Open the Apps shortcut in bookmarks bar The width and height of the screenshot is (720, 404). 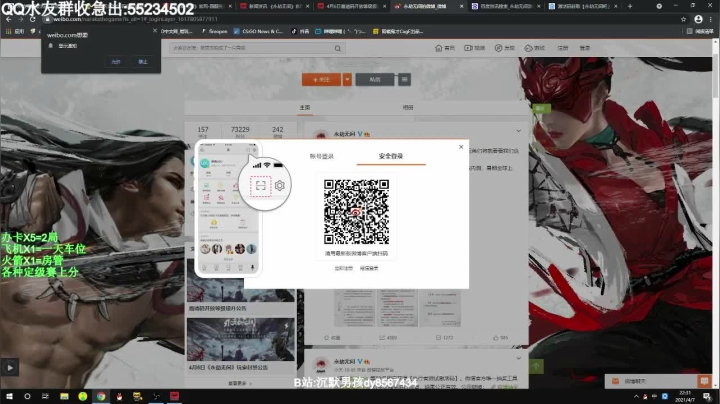(15, 31)
